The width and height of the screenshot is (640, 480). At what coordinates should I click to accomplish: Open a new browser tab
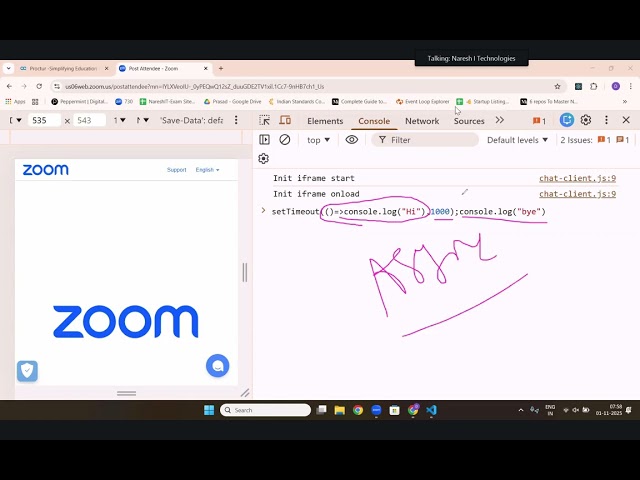[x=221, y=68]
